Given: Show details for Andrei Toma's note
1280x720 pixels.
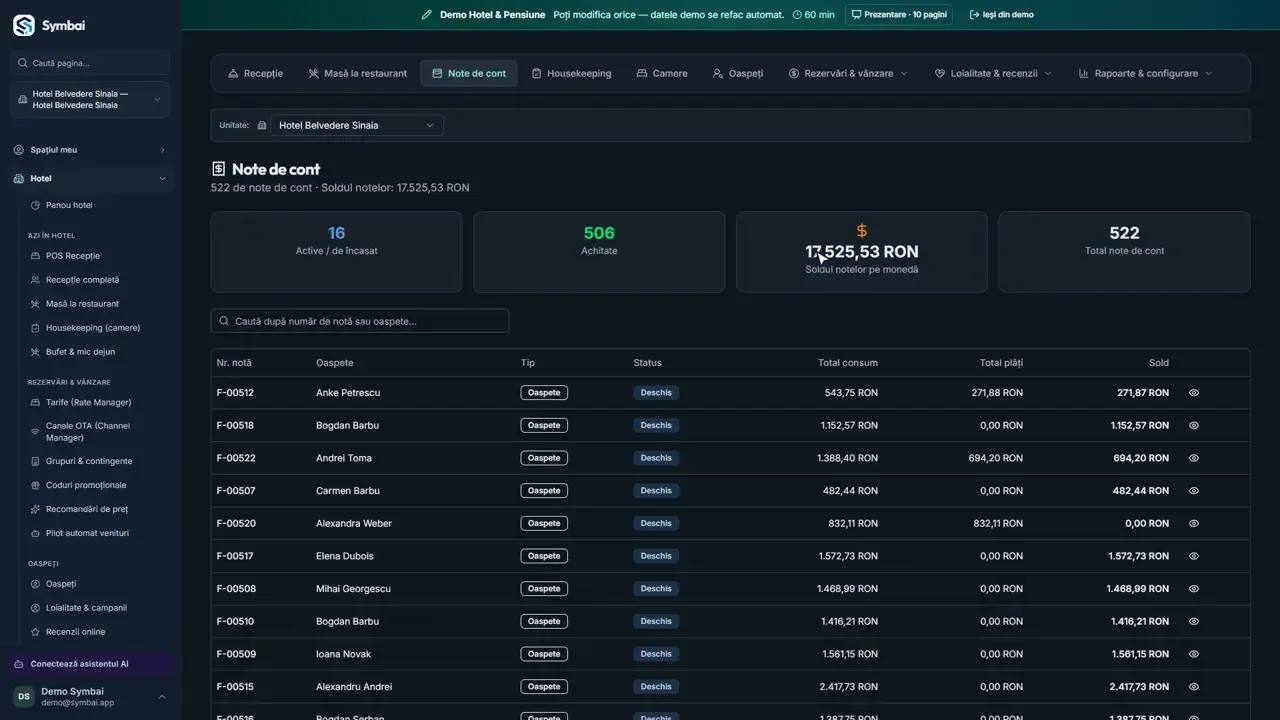Looking at the screenshot, I should 1194,458.
